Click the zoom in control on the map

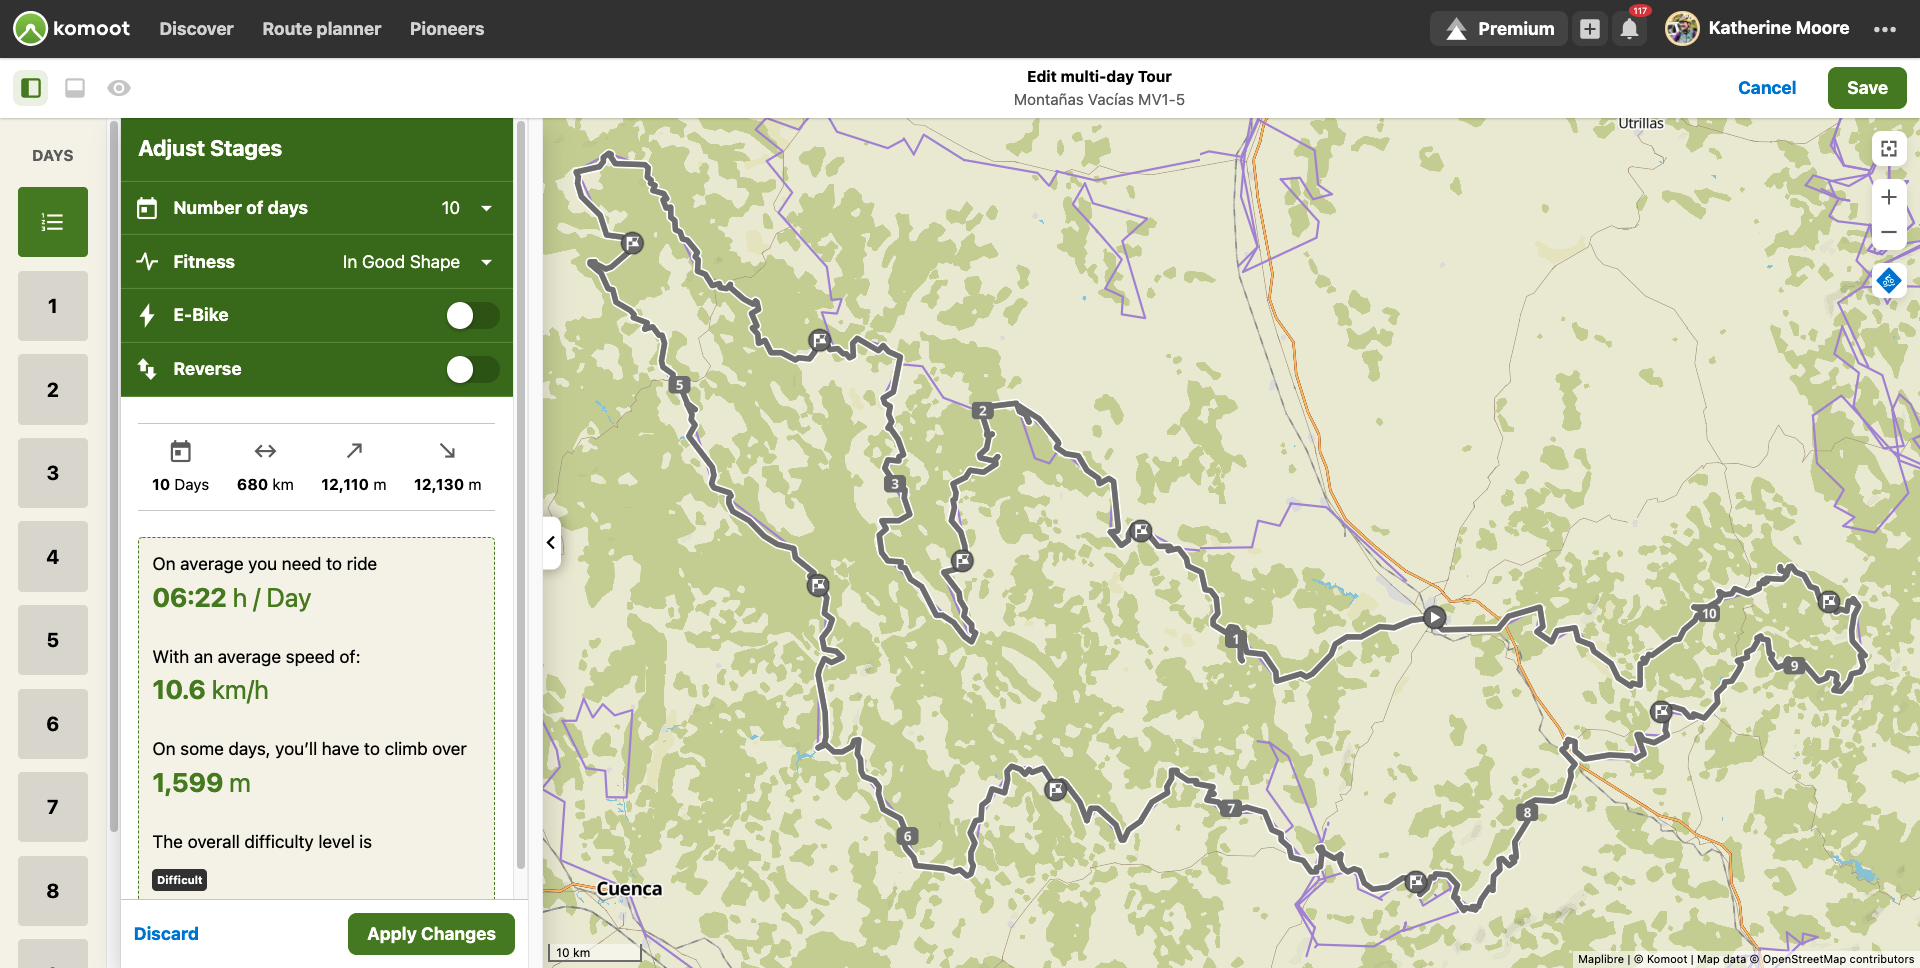click(x=1889, y=197)
